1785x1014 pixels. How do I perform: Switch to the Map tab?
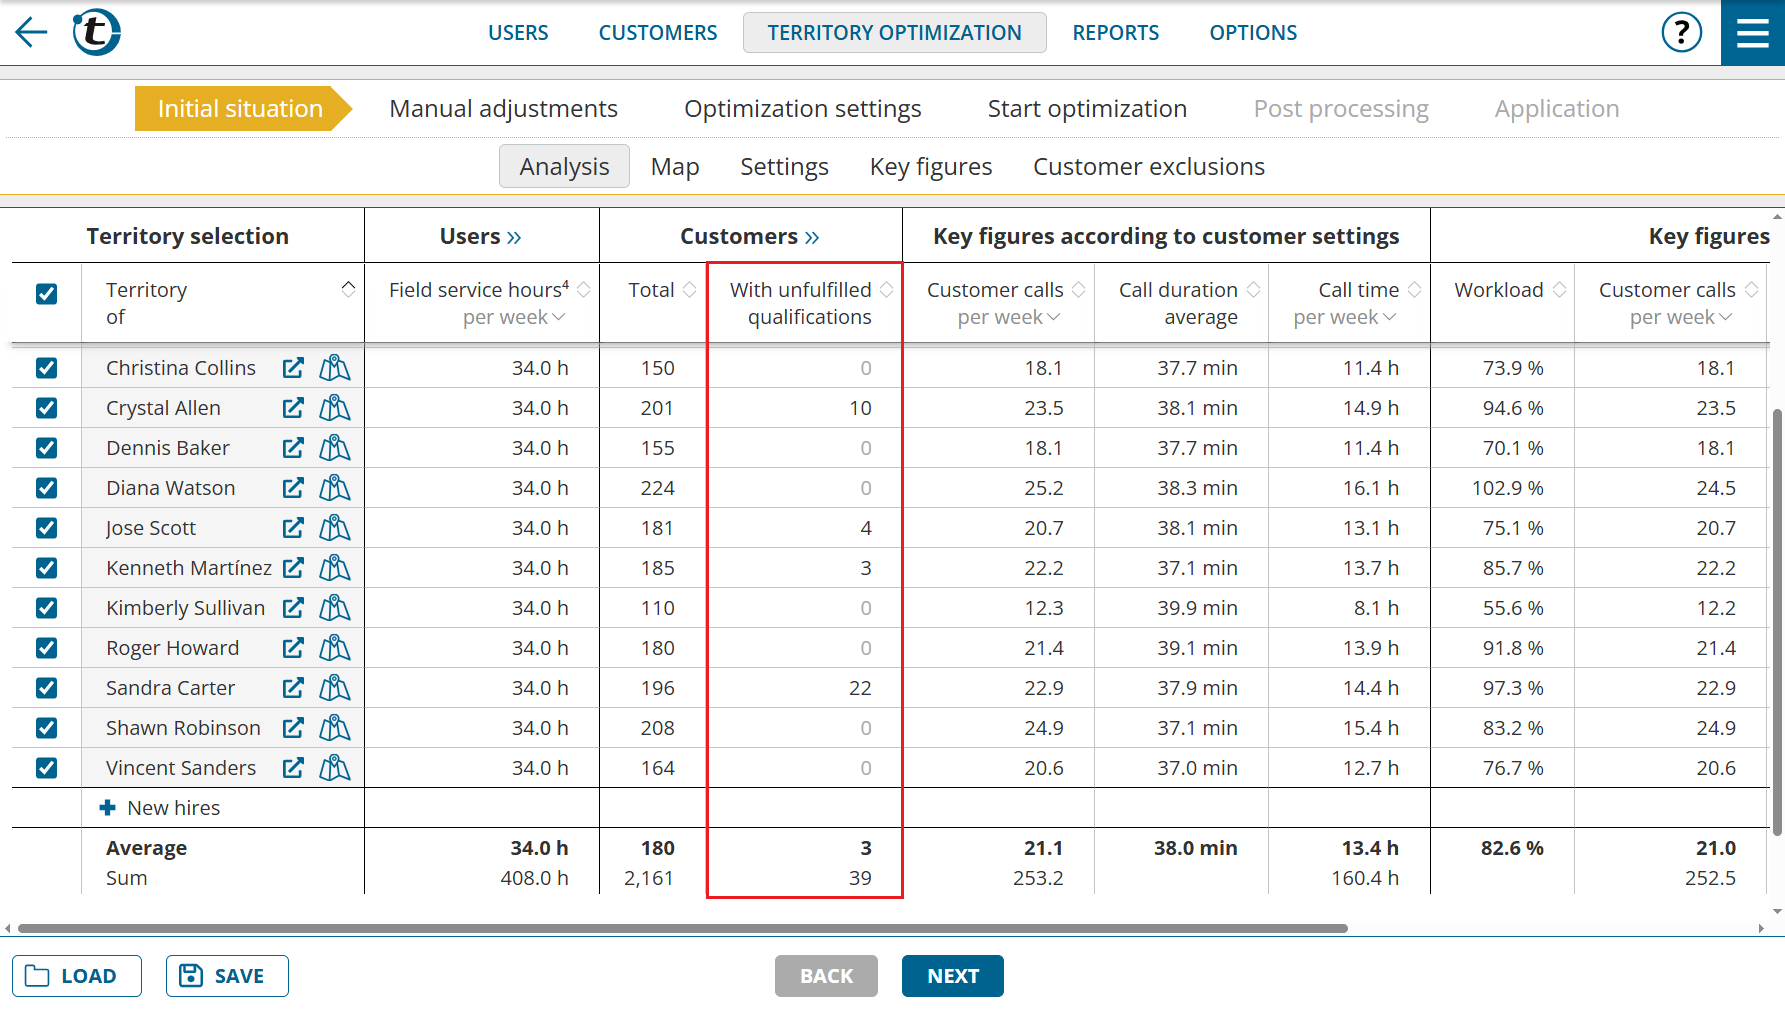[x=674, y=167]
